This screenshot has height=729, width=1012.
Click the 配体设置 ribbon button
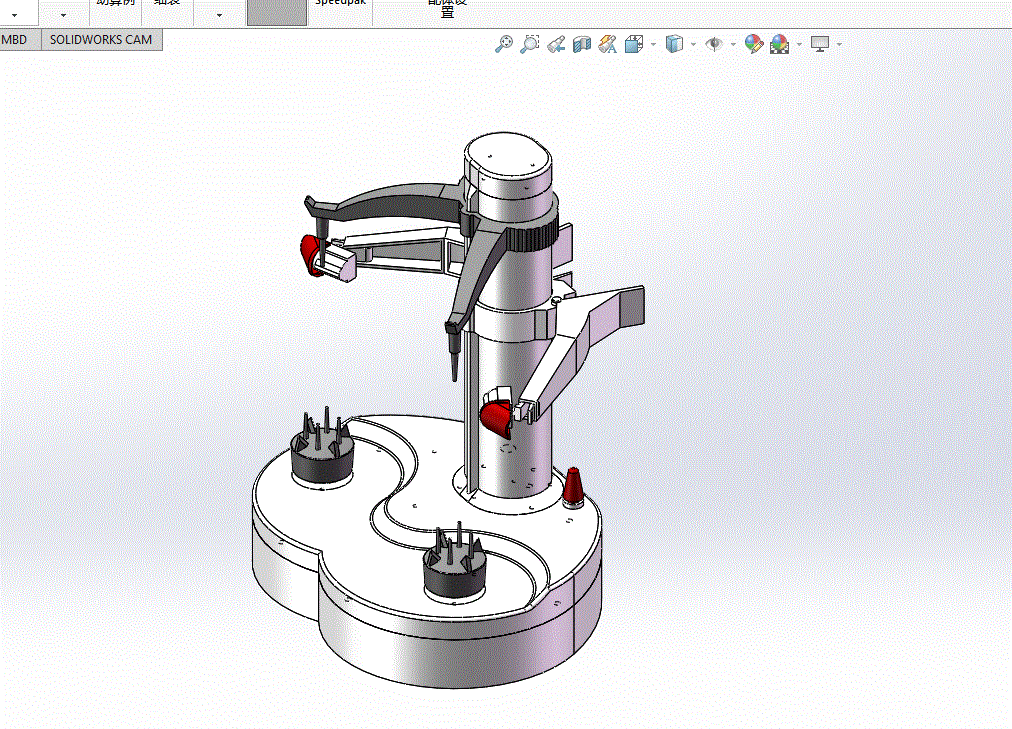447,8
